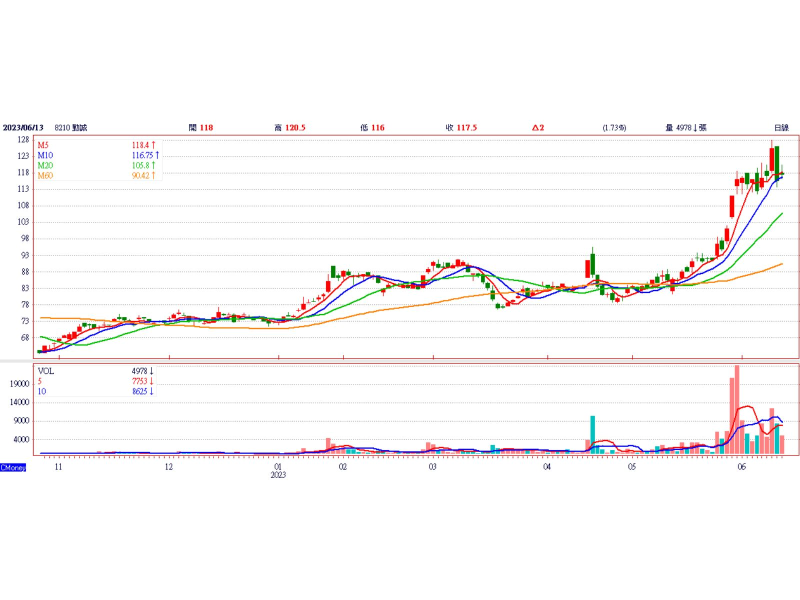Select the M20 moving average legend
The height and width of the screenshot is (600, 800).
pyautogui.click(x=45, y=166)
